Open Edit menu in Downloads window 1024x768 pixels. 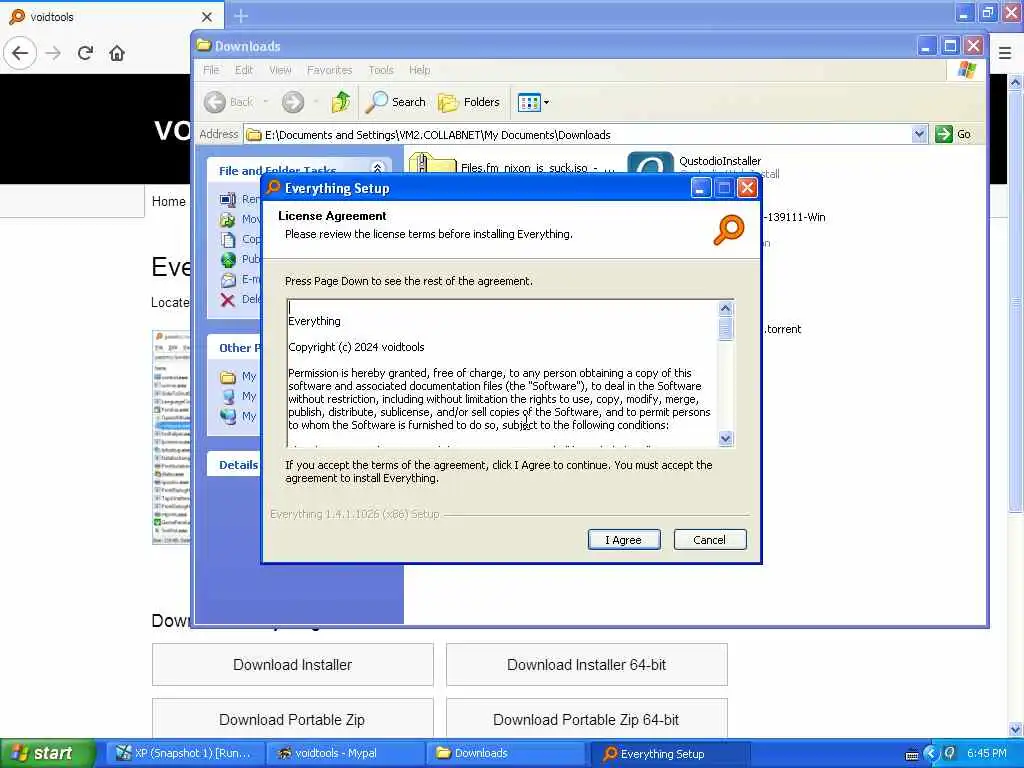click(244, 70)
